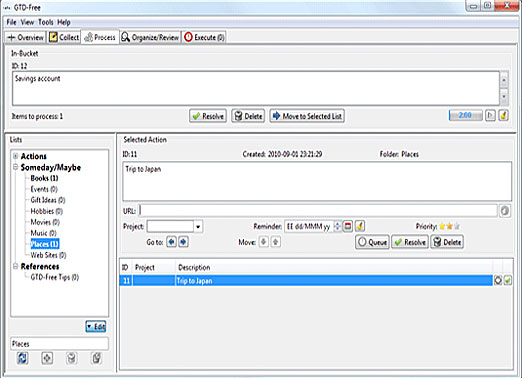The height and width of the screenshot is (378, 522).
Task: Open the Help menu
Action: pos(64,22)
